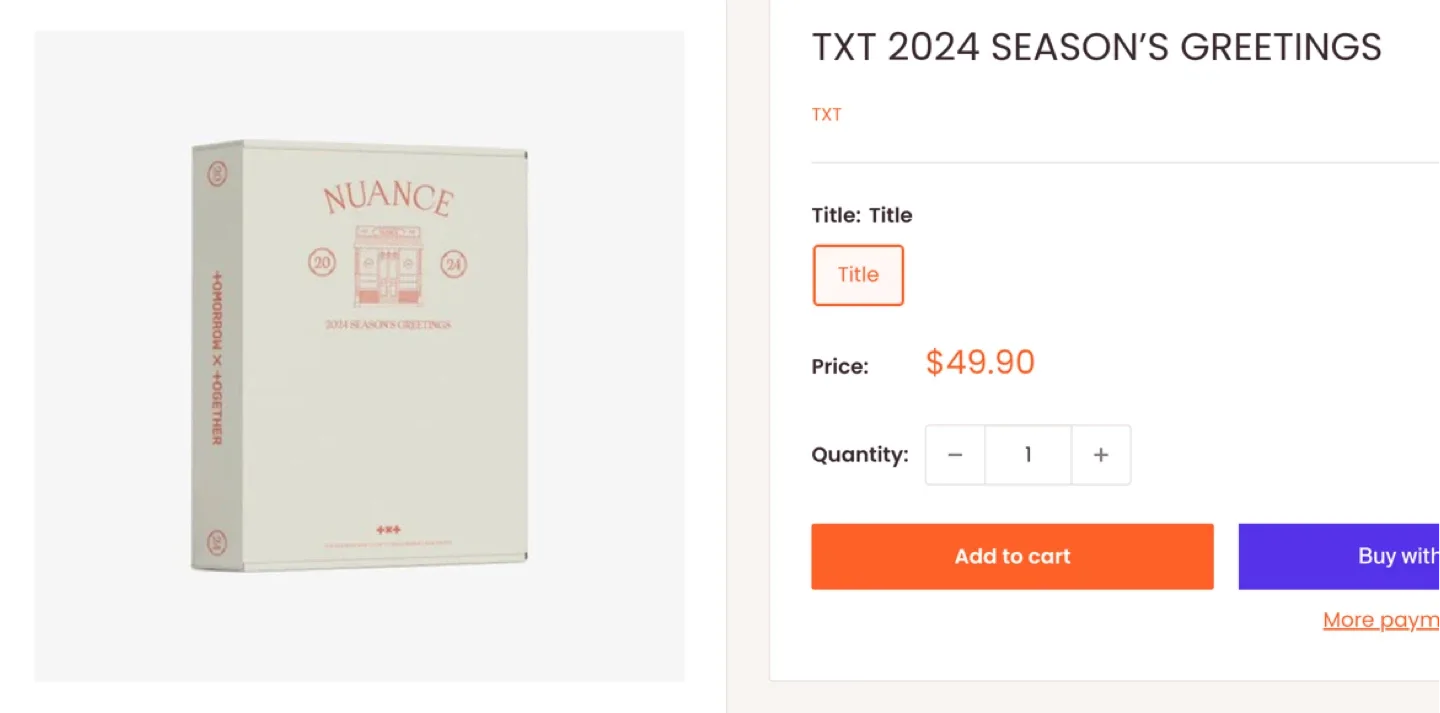Click the $49.90 price text

coord(980,363)
